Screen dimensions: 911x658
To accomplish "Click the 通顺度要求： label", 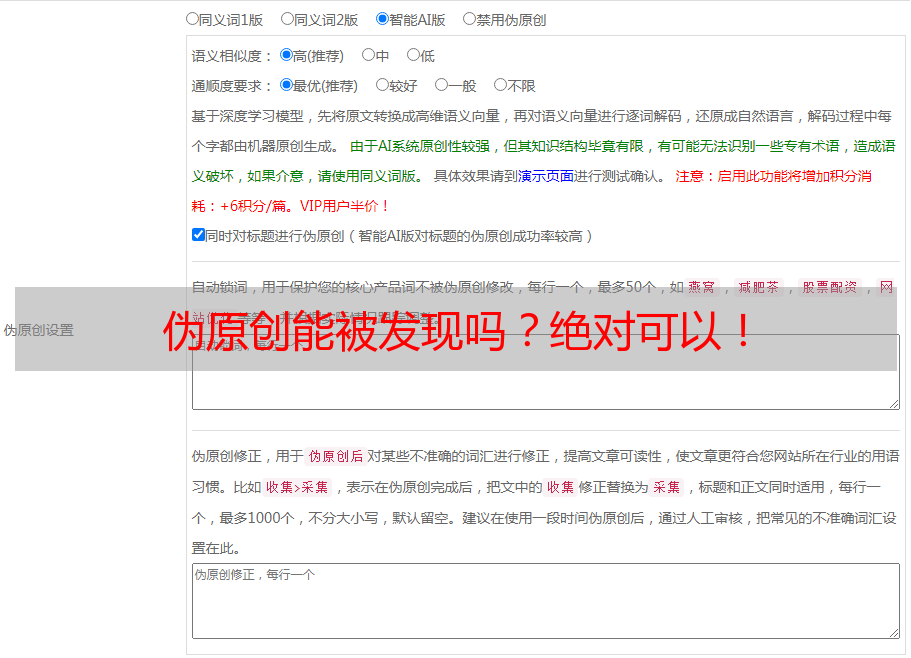I will click(x=232, y=87).
